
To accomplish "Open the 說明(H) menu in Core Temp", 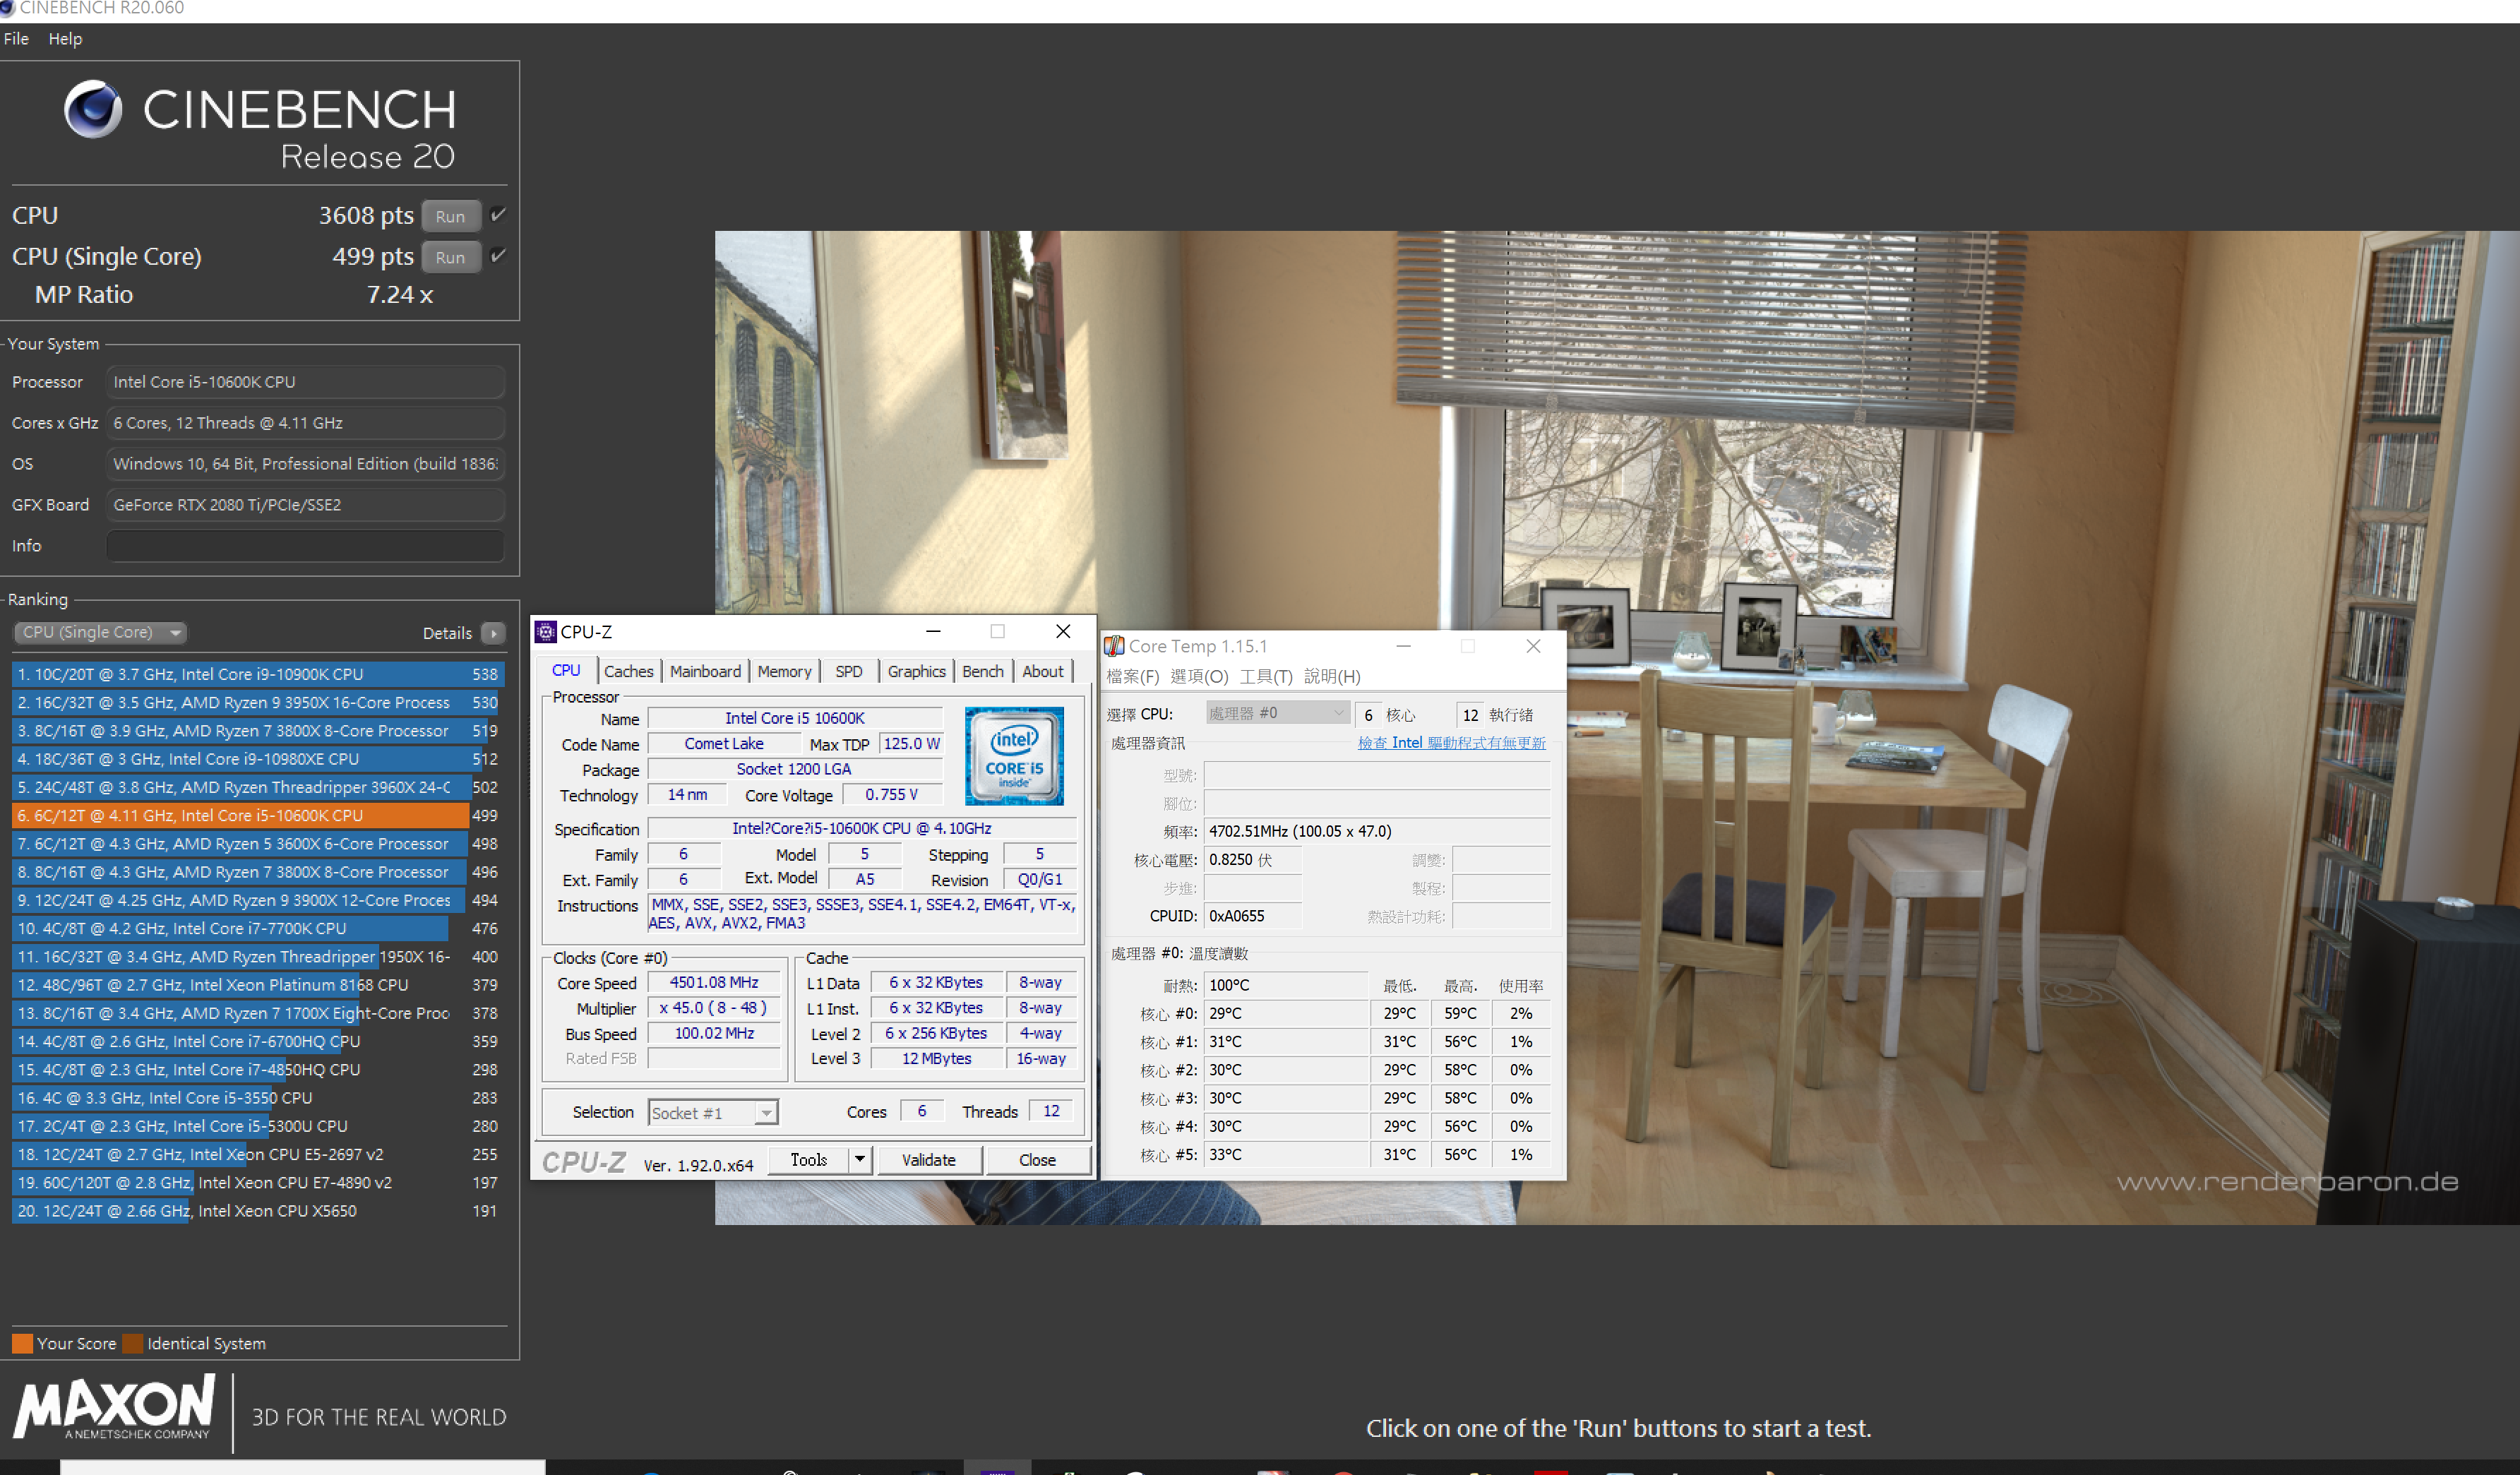I will [x=1332, y=677].
